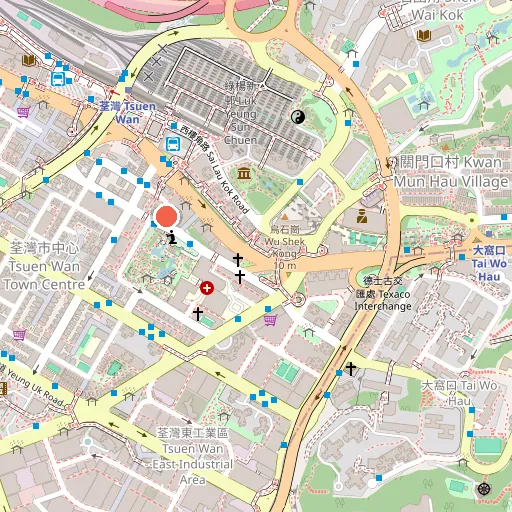The height and width of the screenshot is (512, 512).
Task: Click the yin-yang Taoist temple icon
Action: click(x=298, y=117)
